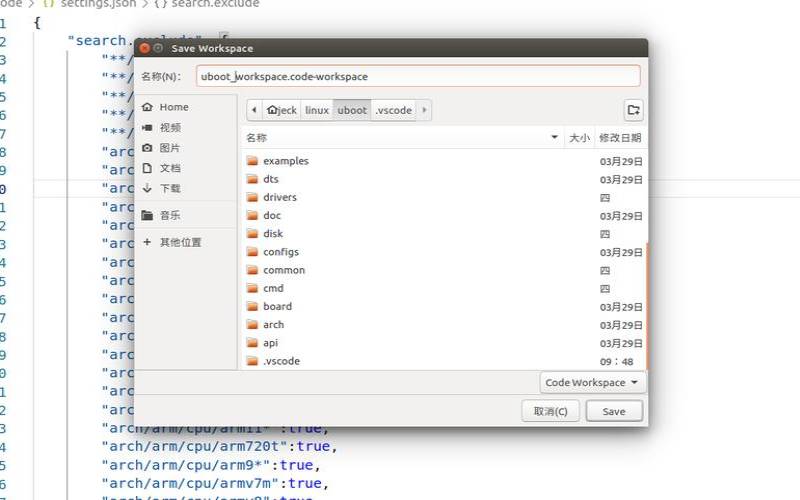
Task: Click the path bar forward arrow
Action: [424, 110]
